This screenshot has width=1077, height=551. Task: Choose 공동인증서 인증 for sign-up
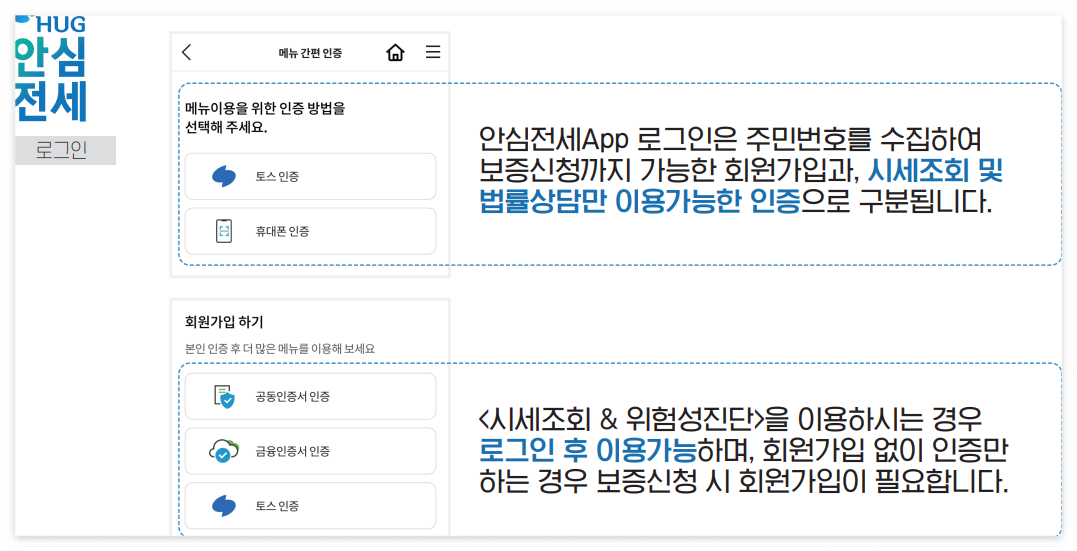(310, 396)
